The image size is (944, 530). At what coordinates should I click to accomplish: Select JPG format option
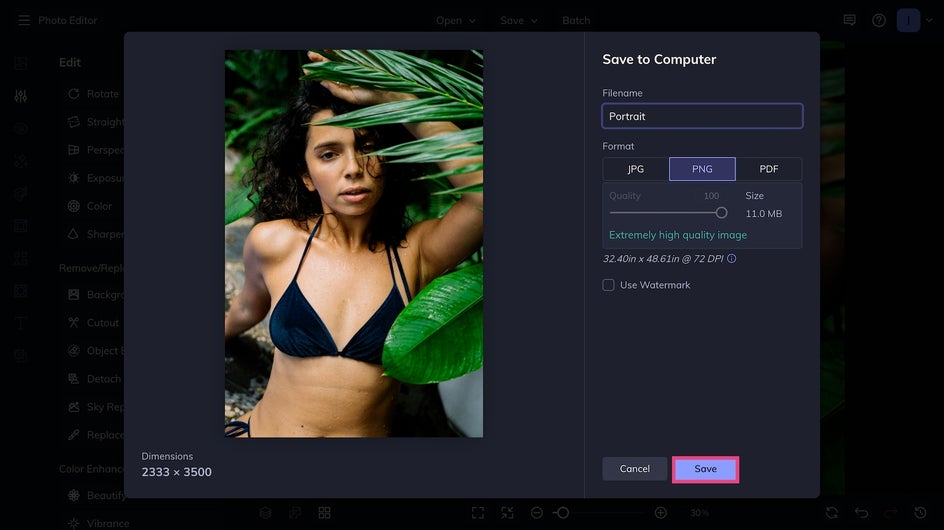[x=636, y=169]
